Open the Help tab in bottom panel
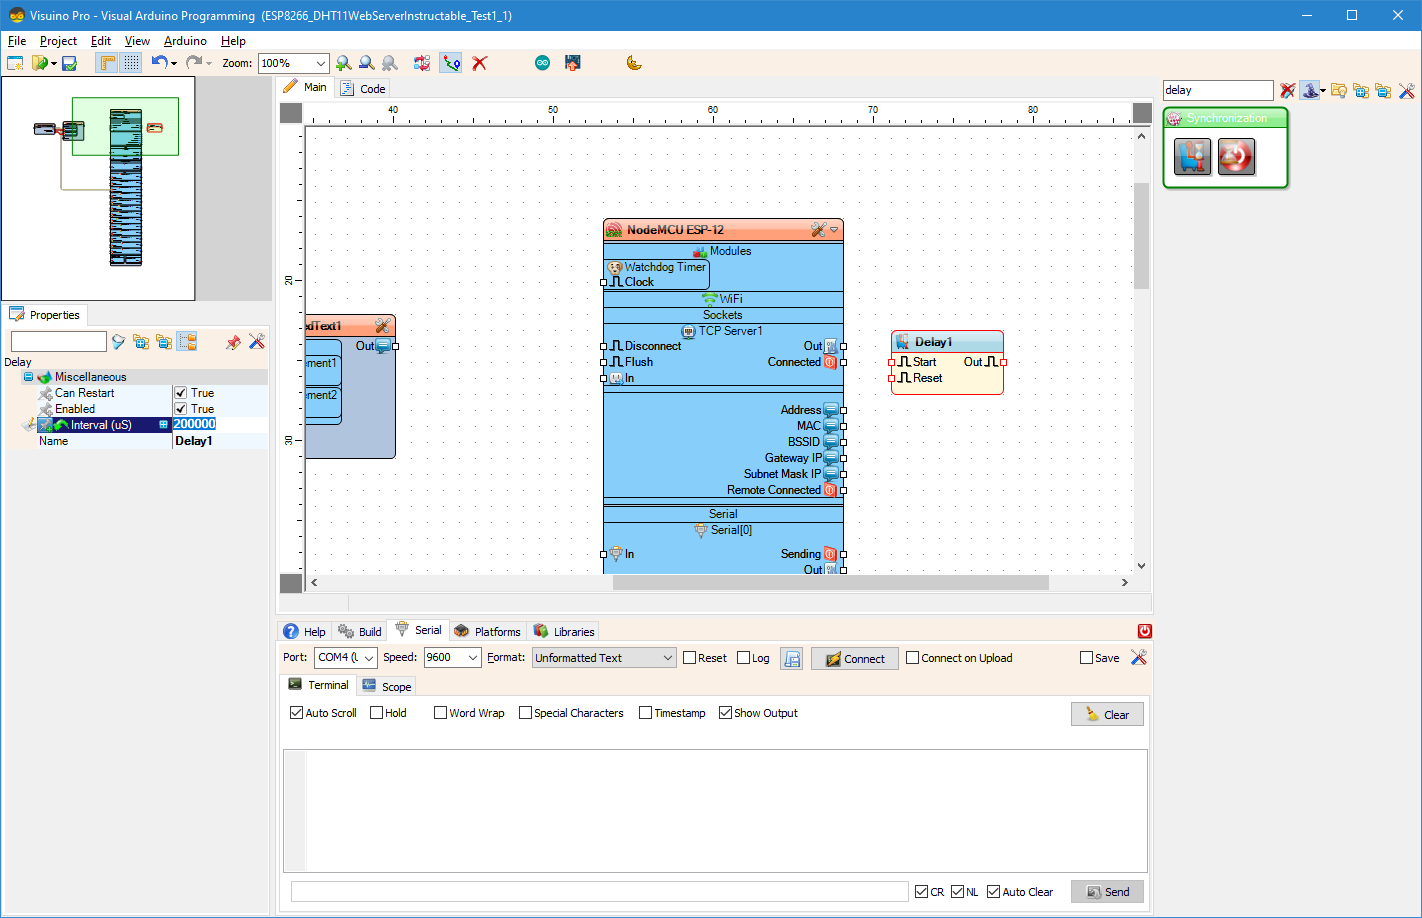Image resolution: width=1422 pixels, height=918 pixels. 305,631
